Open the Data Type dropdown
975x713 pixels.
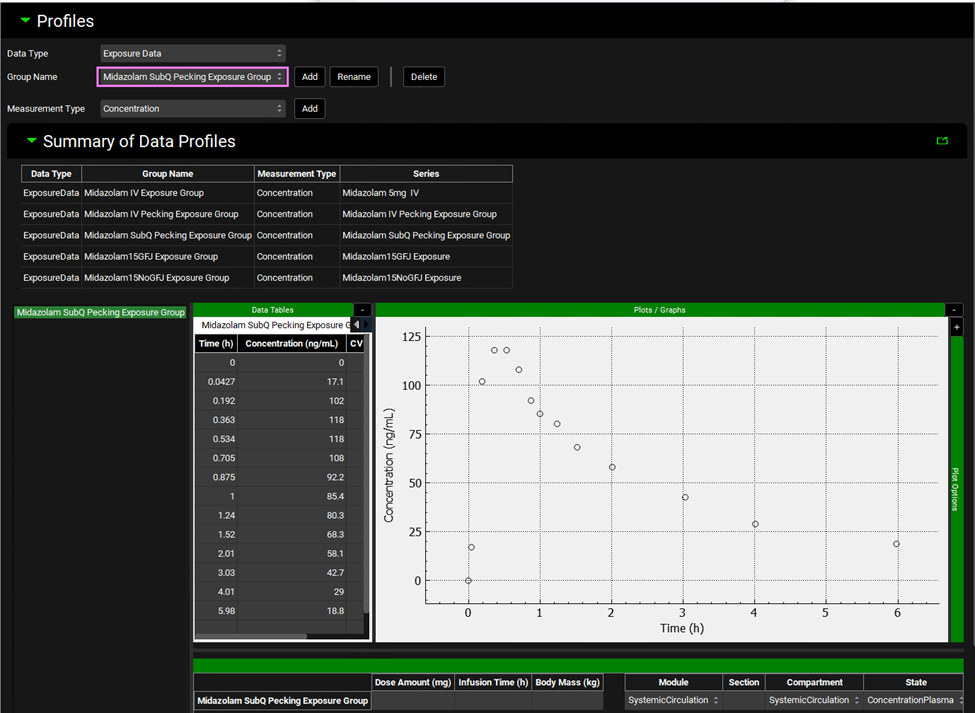(193, 53)
